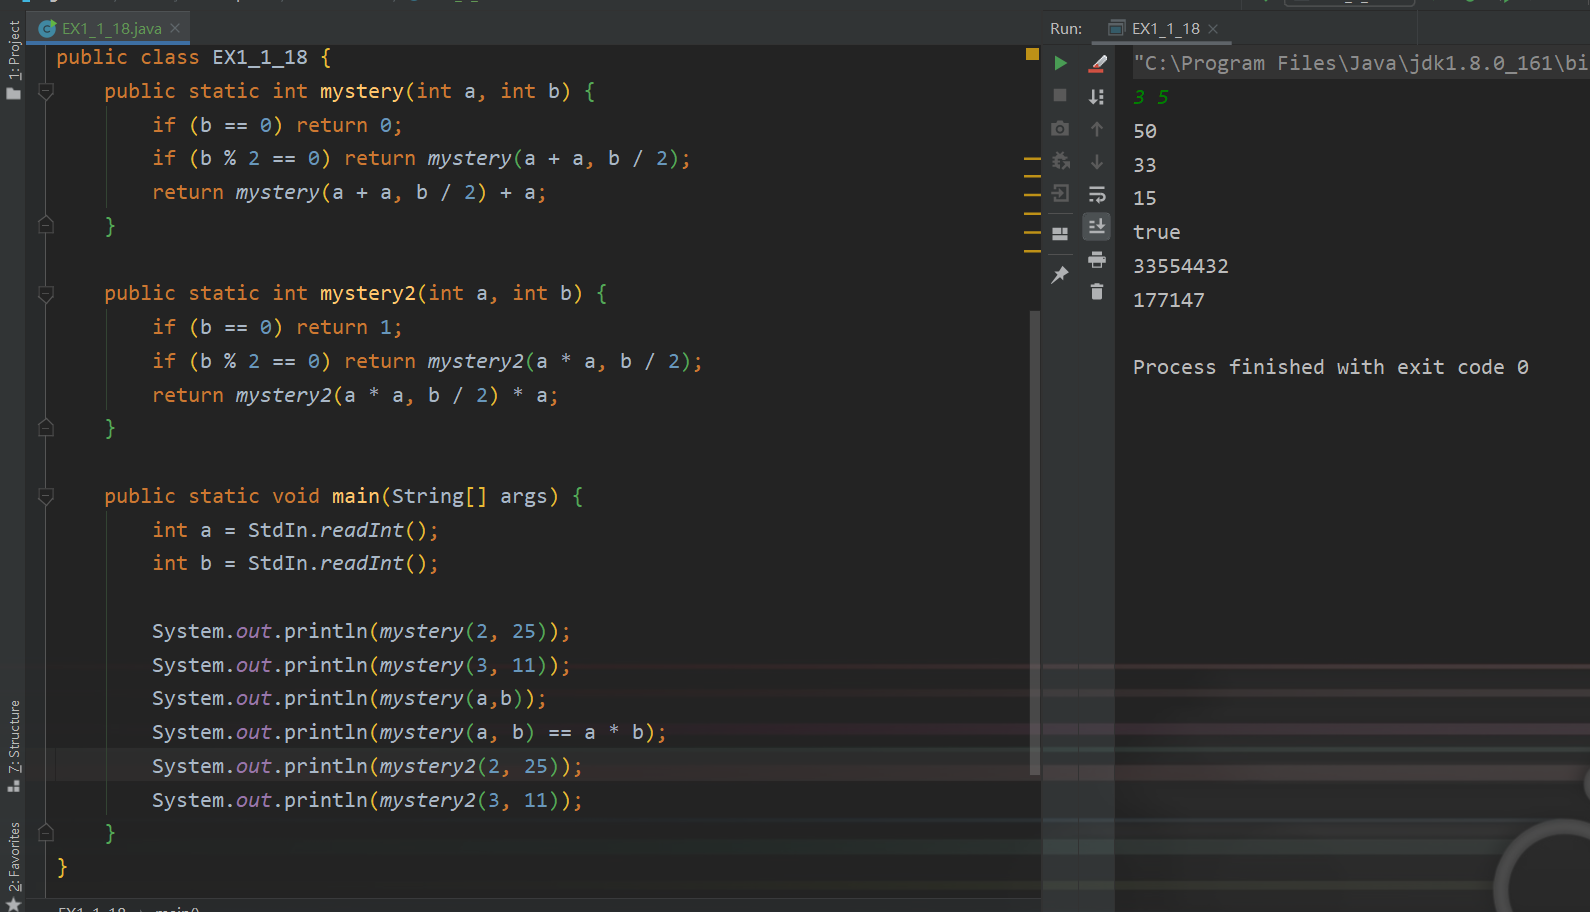Click the Structure icon in left sidebar
Image resolution: width=1590 pixels, height=912 pixels.
click(x=14, y=786)
